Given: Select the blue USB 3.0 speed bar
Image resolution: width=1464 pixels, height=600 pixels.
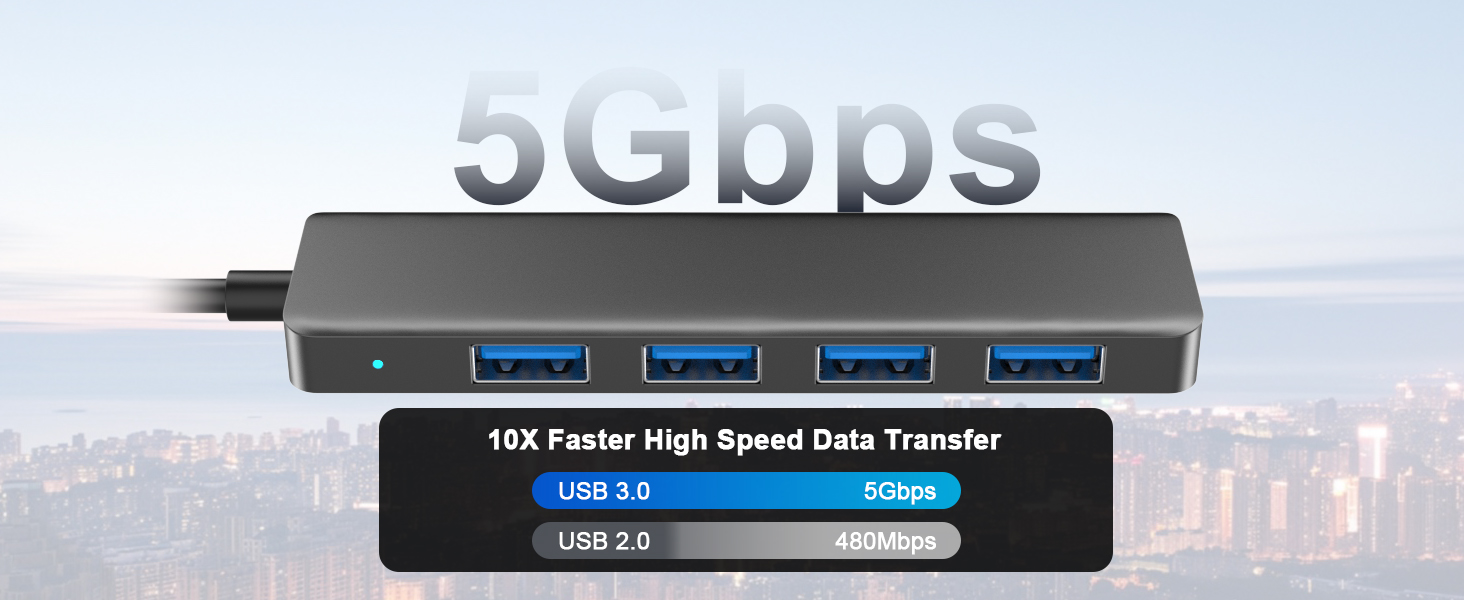Looking at the screenshot, I should coord(746,491).
